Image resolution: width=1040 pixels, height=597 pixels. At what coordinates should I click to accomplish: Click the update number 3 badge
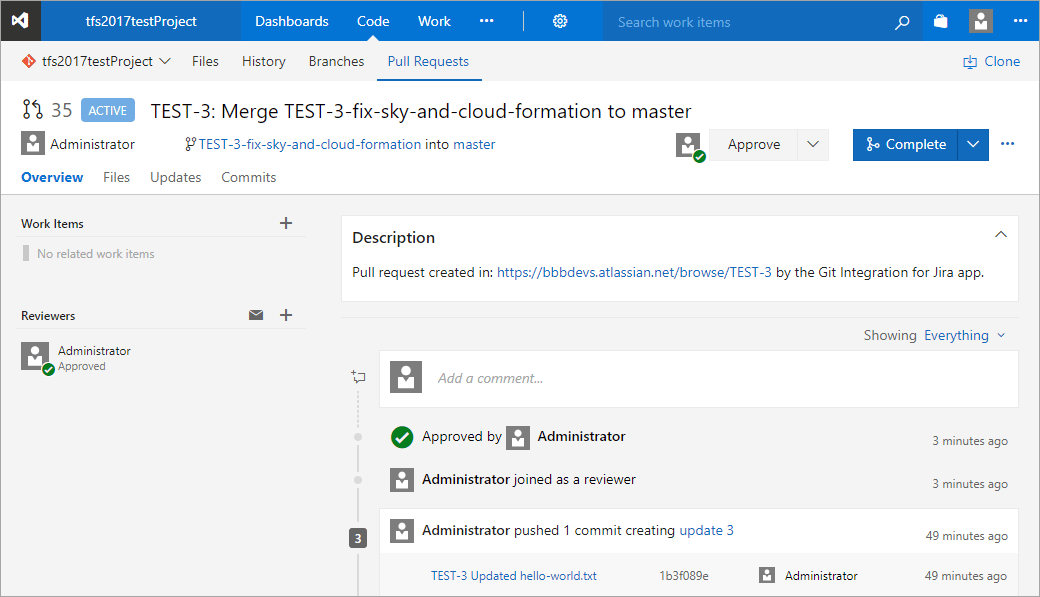click(x=358, y=538)
